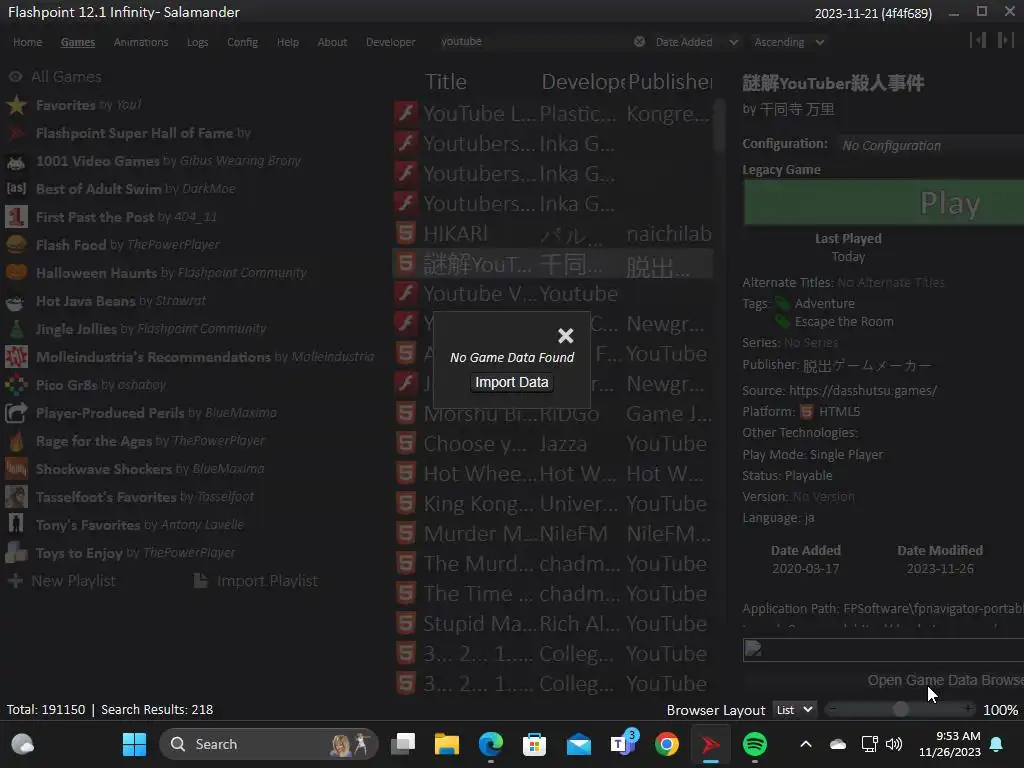The image size is (1024, 768).
Task: Open the Halloween Haunts pumpkin icon
Action: [x=16, y=273]
